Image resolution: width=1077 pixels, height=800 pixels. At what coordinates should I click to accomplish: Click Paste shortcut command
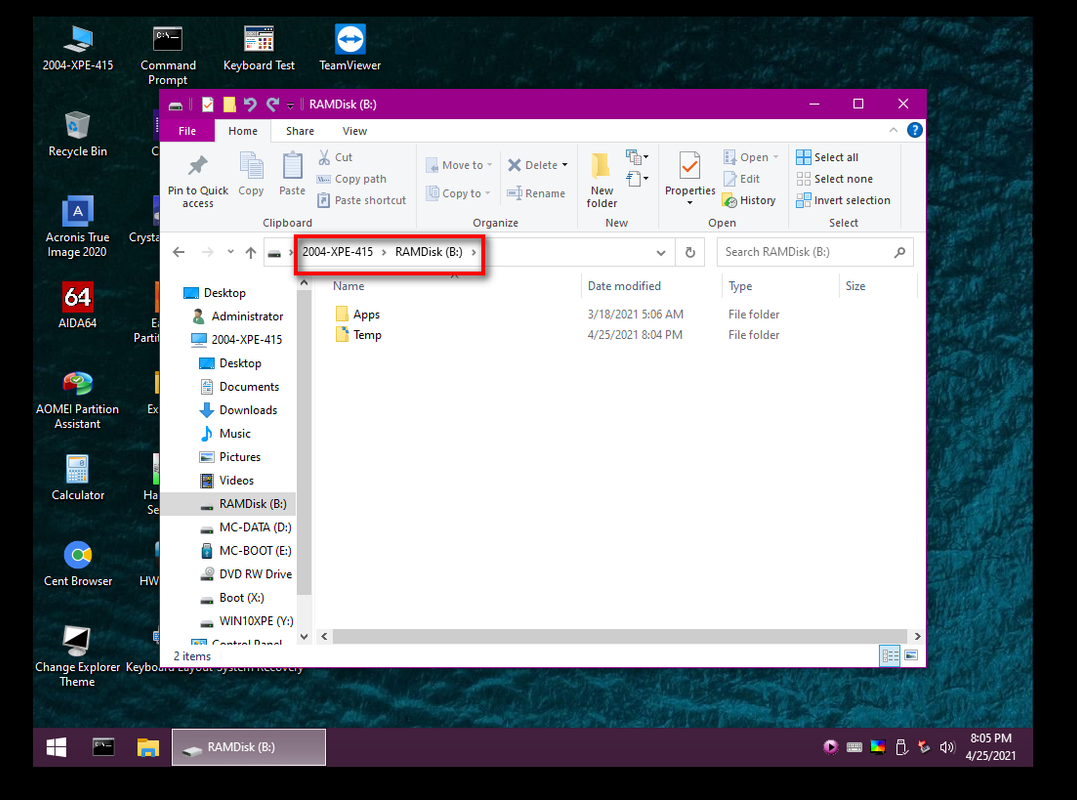[361, 201]
